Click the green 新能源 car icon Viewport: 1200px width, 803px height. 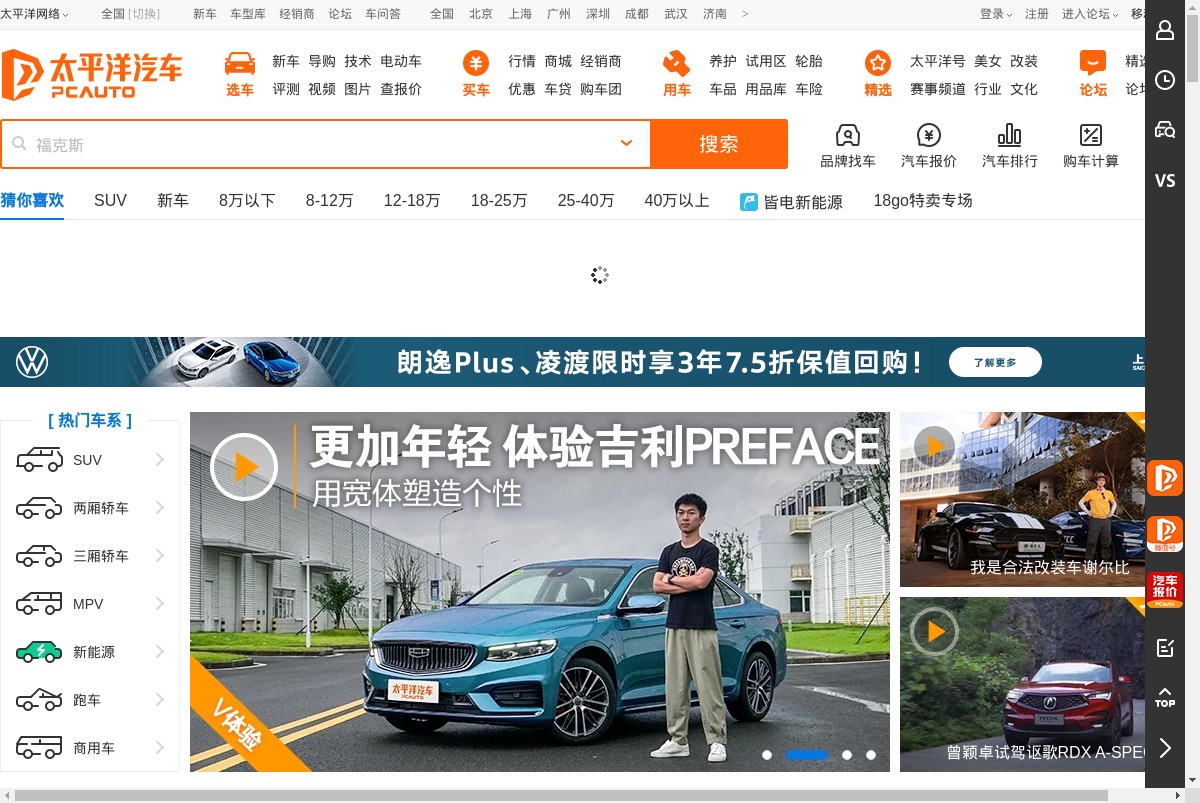(39, 652)
